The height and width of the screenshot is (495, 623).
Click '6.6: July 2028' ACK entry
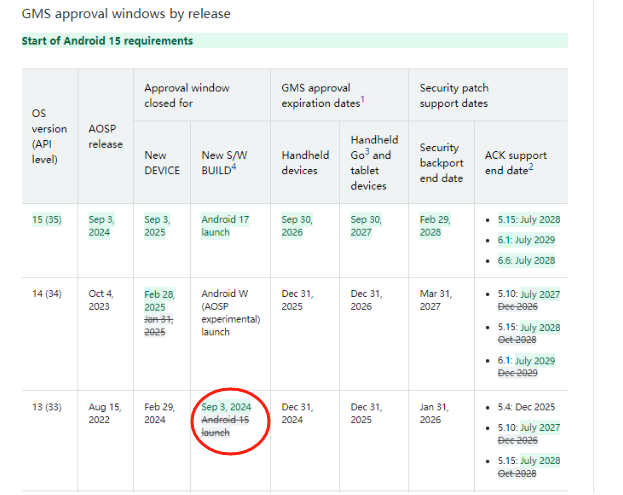click(526, 261)
